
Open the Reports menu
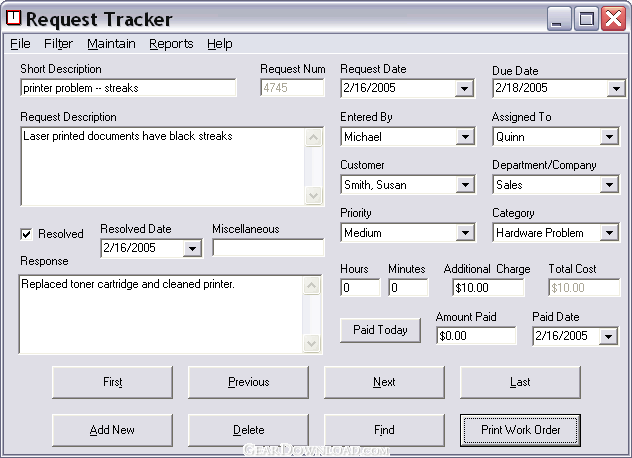(171, 44)
